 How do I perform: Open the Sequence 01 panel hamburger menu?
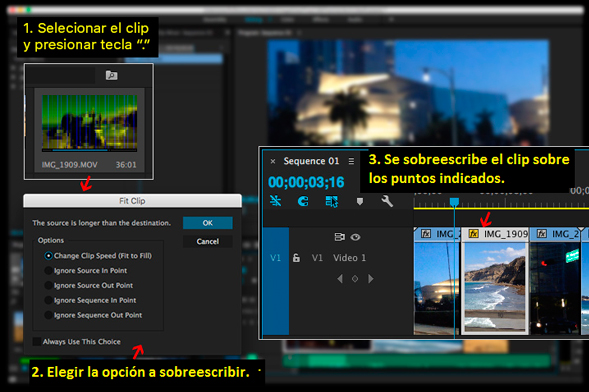351,161
